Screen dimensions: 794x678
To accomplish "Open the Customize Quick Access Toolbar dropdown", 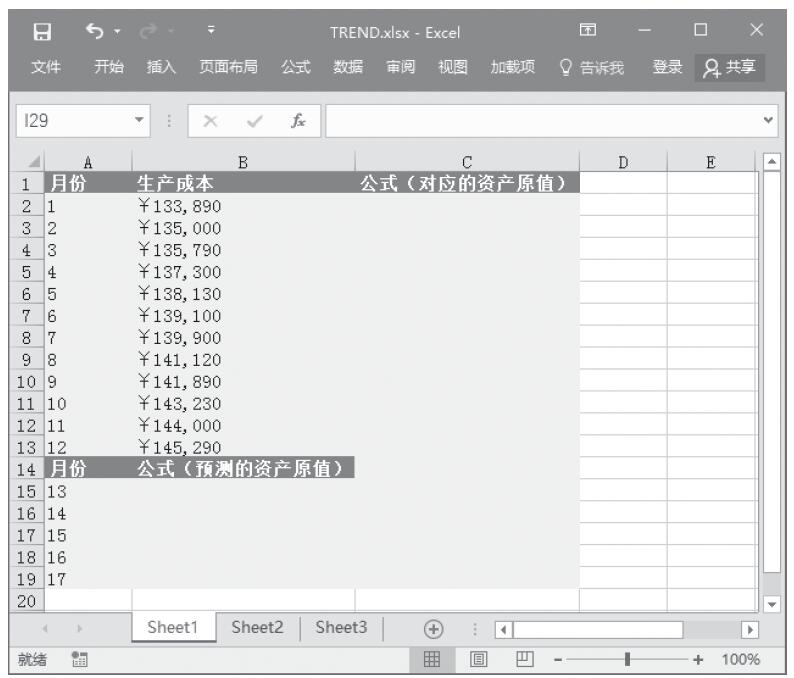I will coord(211,33).
